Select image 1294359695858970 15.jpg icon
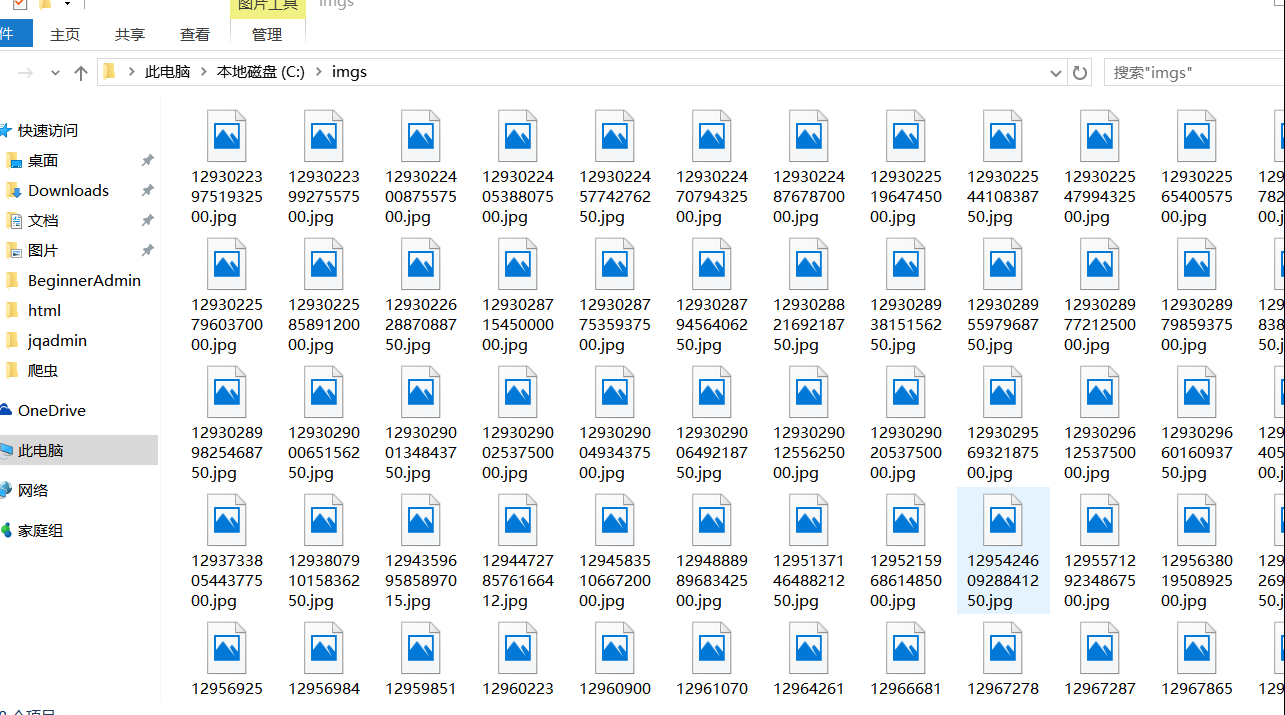Viewport: 1285px width, 715px height. click(421, 520)
